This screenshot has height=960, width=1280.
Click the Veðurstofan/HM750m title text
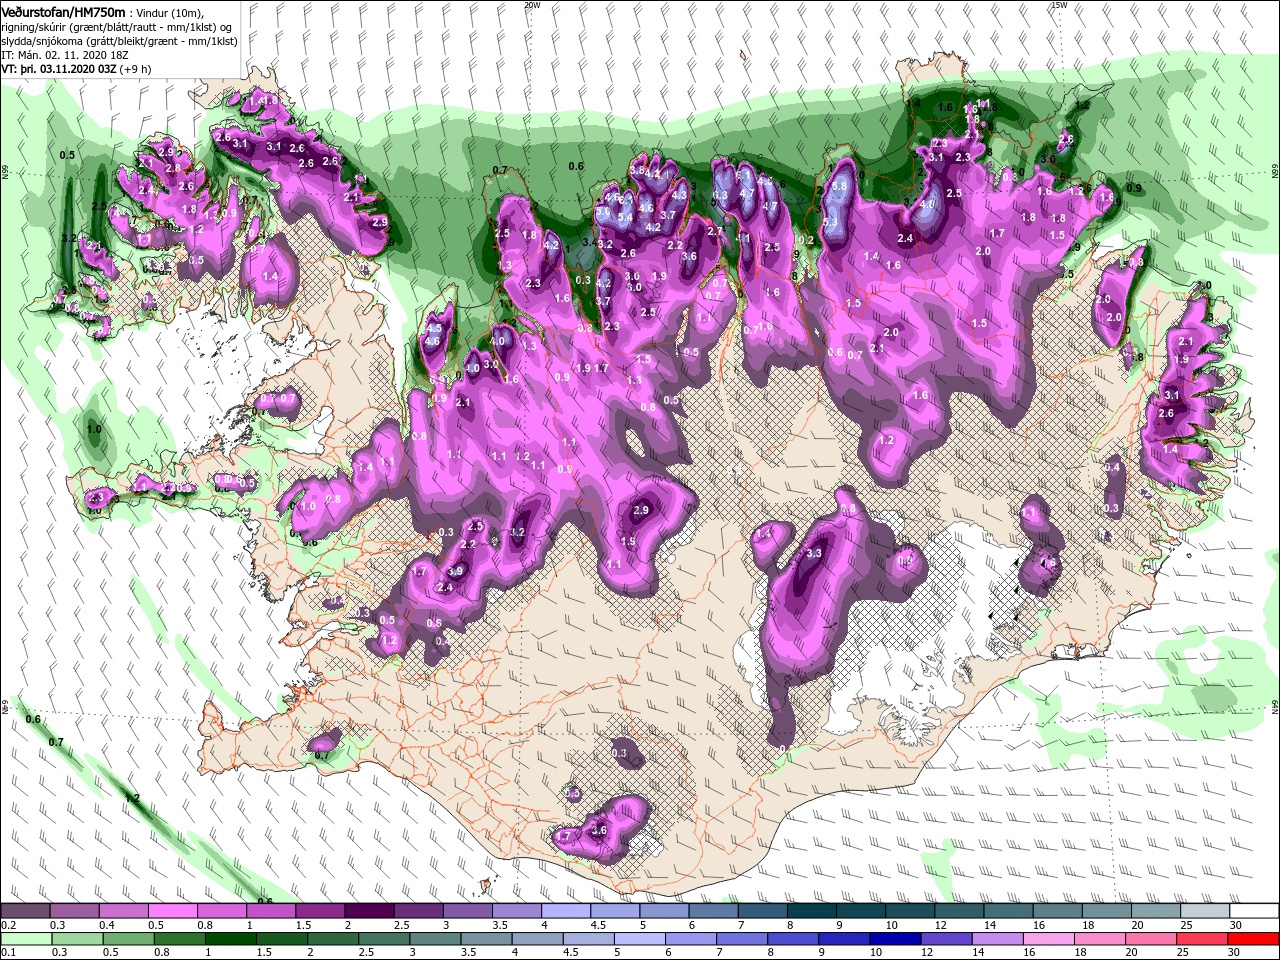[x=62, y=11]
